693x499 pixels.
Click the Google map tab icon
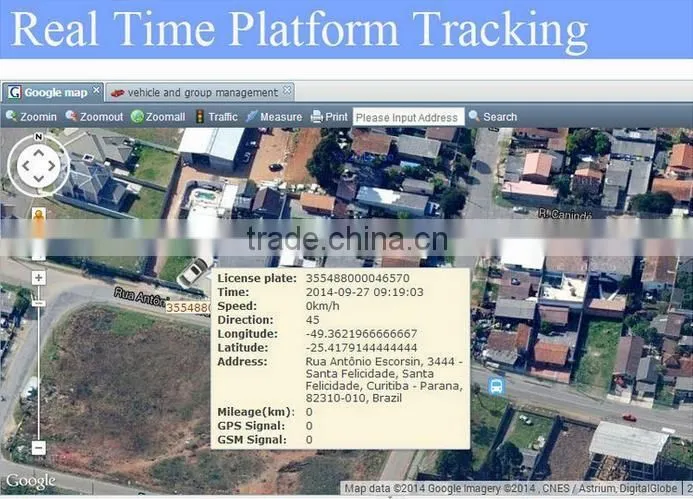(14, 92)
